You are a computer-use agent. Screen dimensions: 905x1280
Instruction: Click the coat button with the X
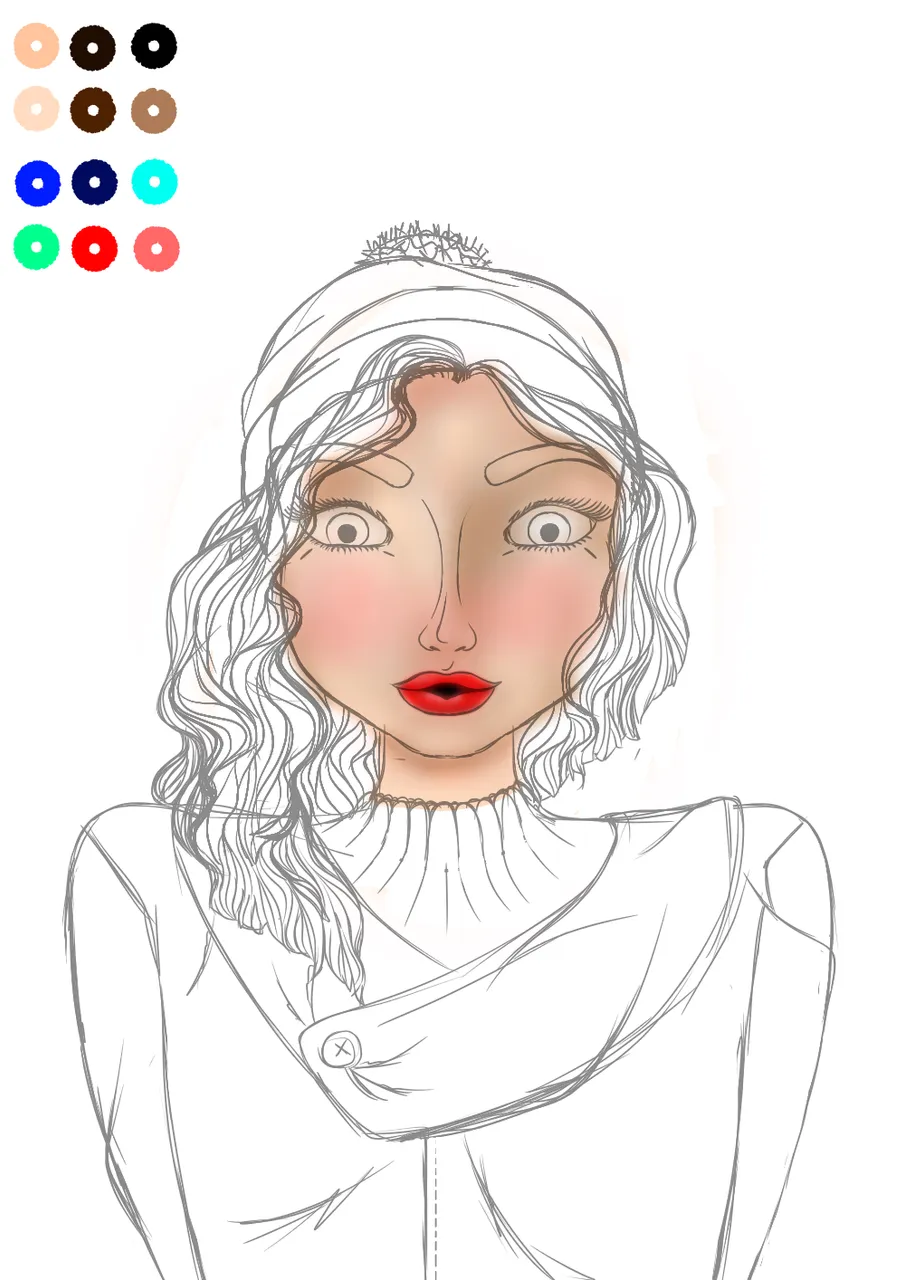click(341, 1049)
